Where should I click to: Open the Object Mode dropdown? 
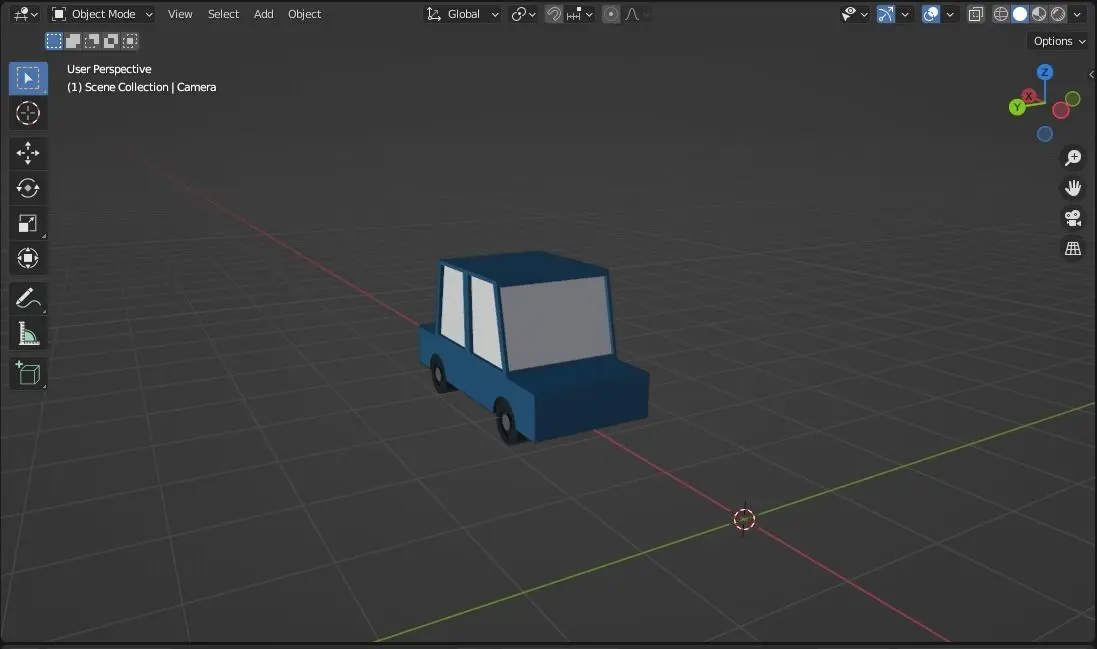click(x=102, y=14)
